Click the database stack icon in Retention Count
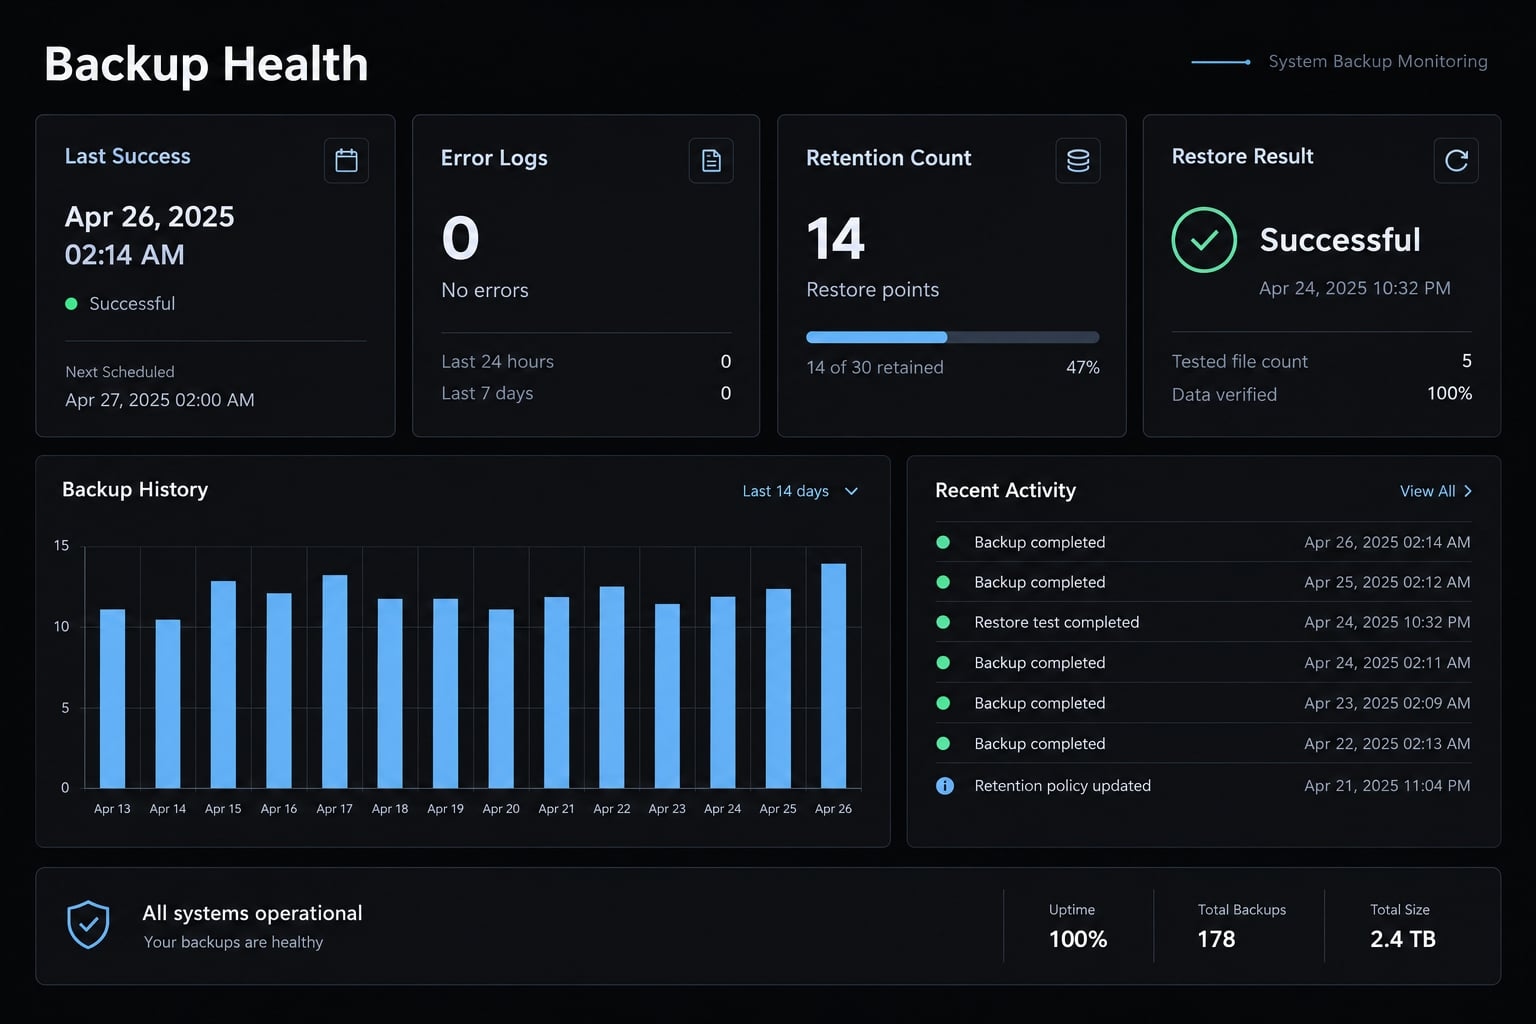 [x=1078, y=160]
